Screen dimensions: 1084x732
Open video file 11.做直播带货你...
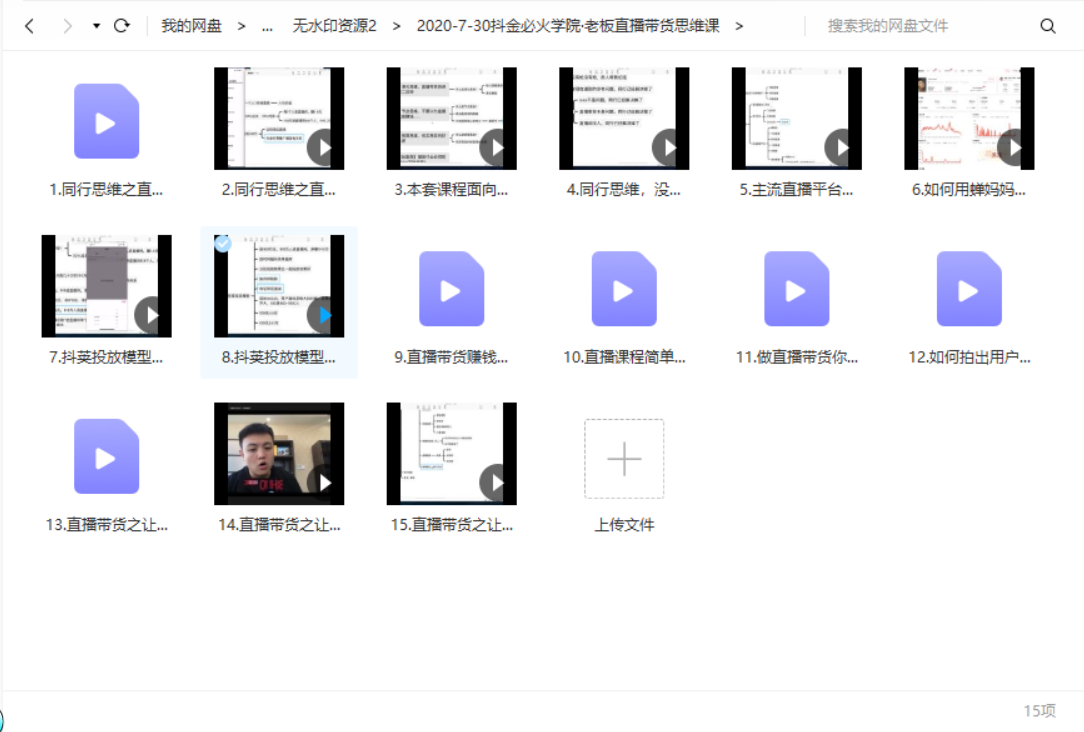pyautogui.click(x=796, y=289)
